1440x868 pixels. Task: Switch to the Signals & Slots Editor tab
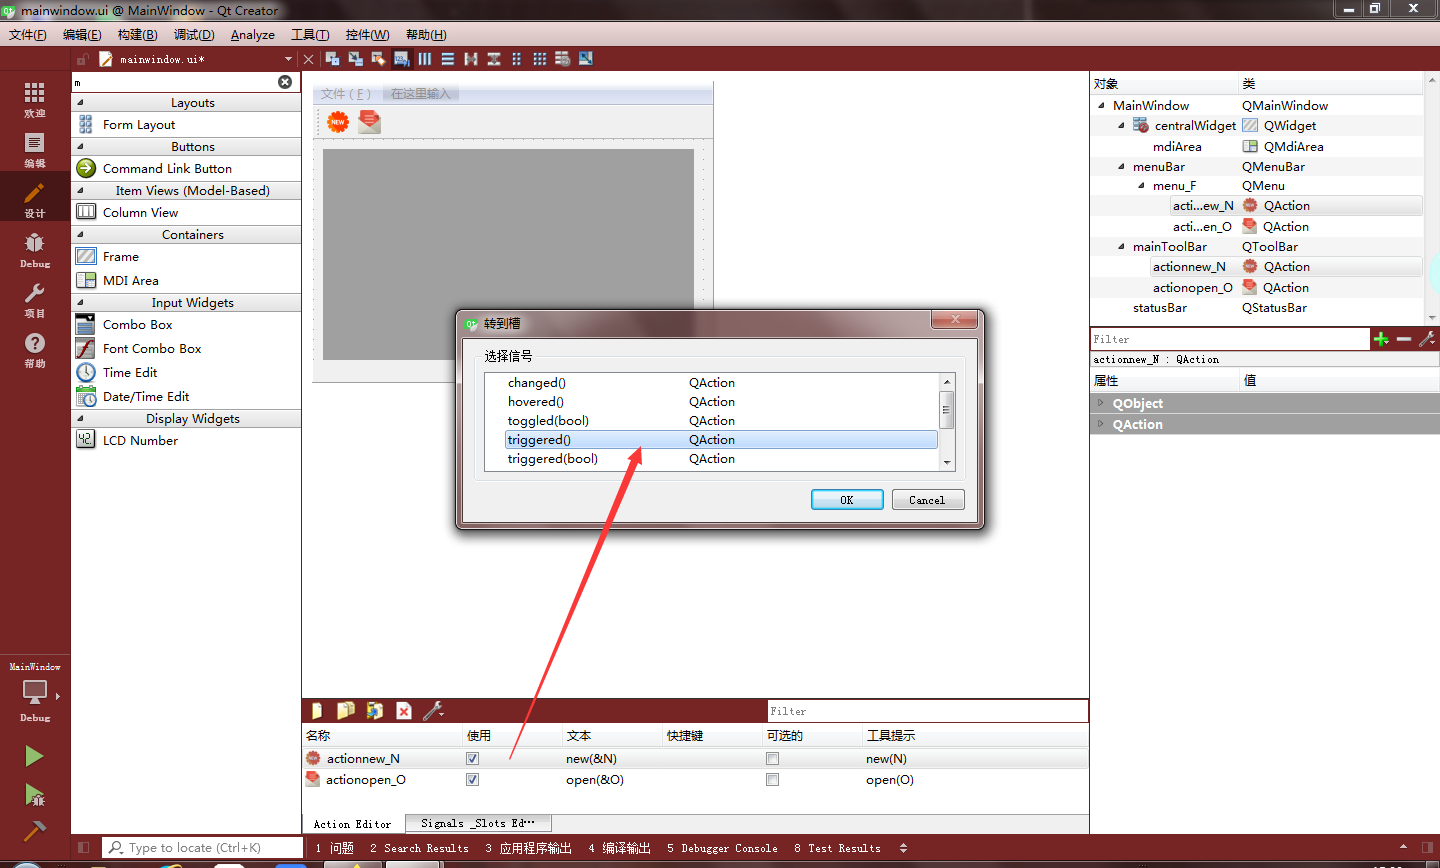478,823
